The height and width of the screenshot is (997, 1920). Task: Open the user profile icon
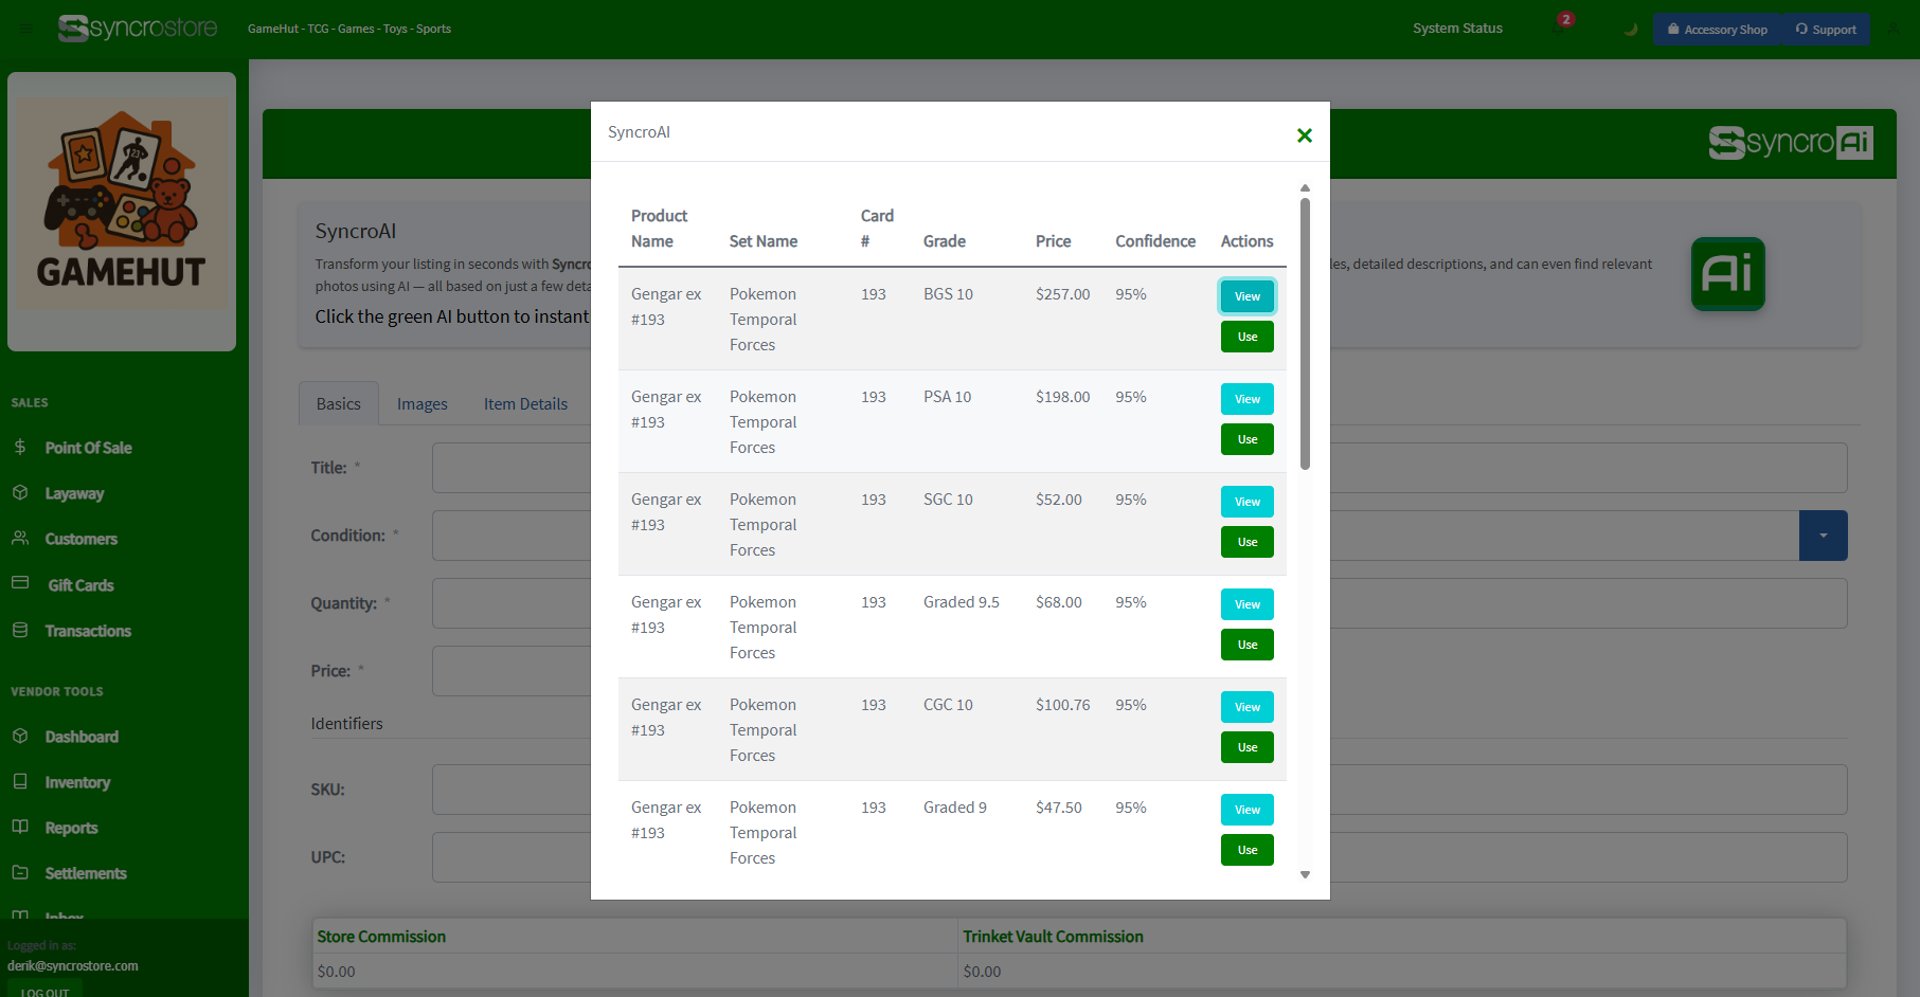click(1893, 29)
